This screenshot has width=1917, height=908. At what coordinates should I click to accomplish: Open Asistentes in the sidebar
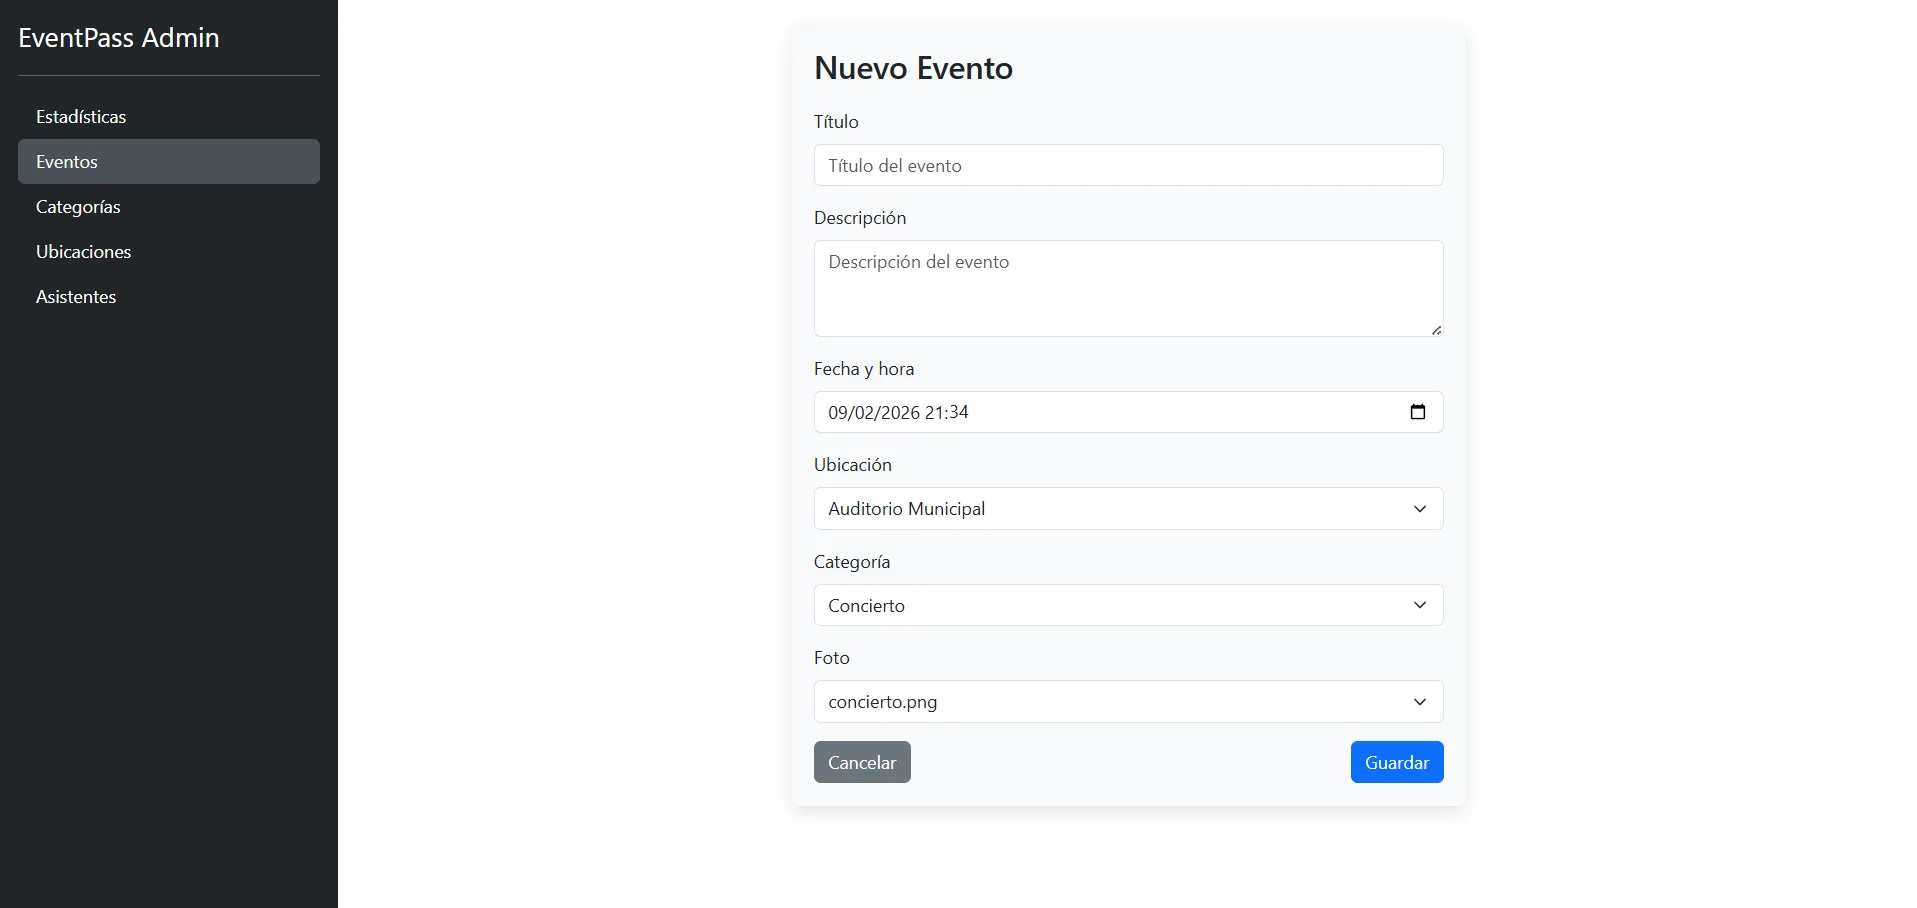(169, 297)
